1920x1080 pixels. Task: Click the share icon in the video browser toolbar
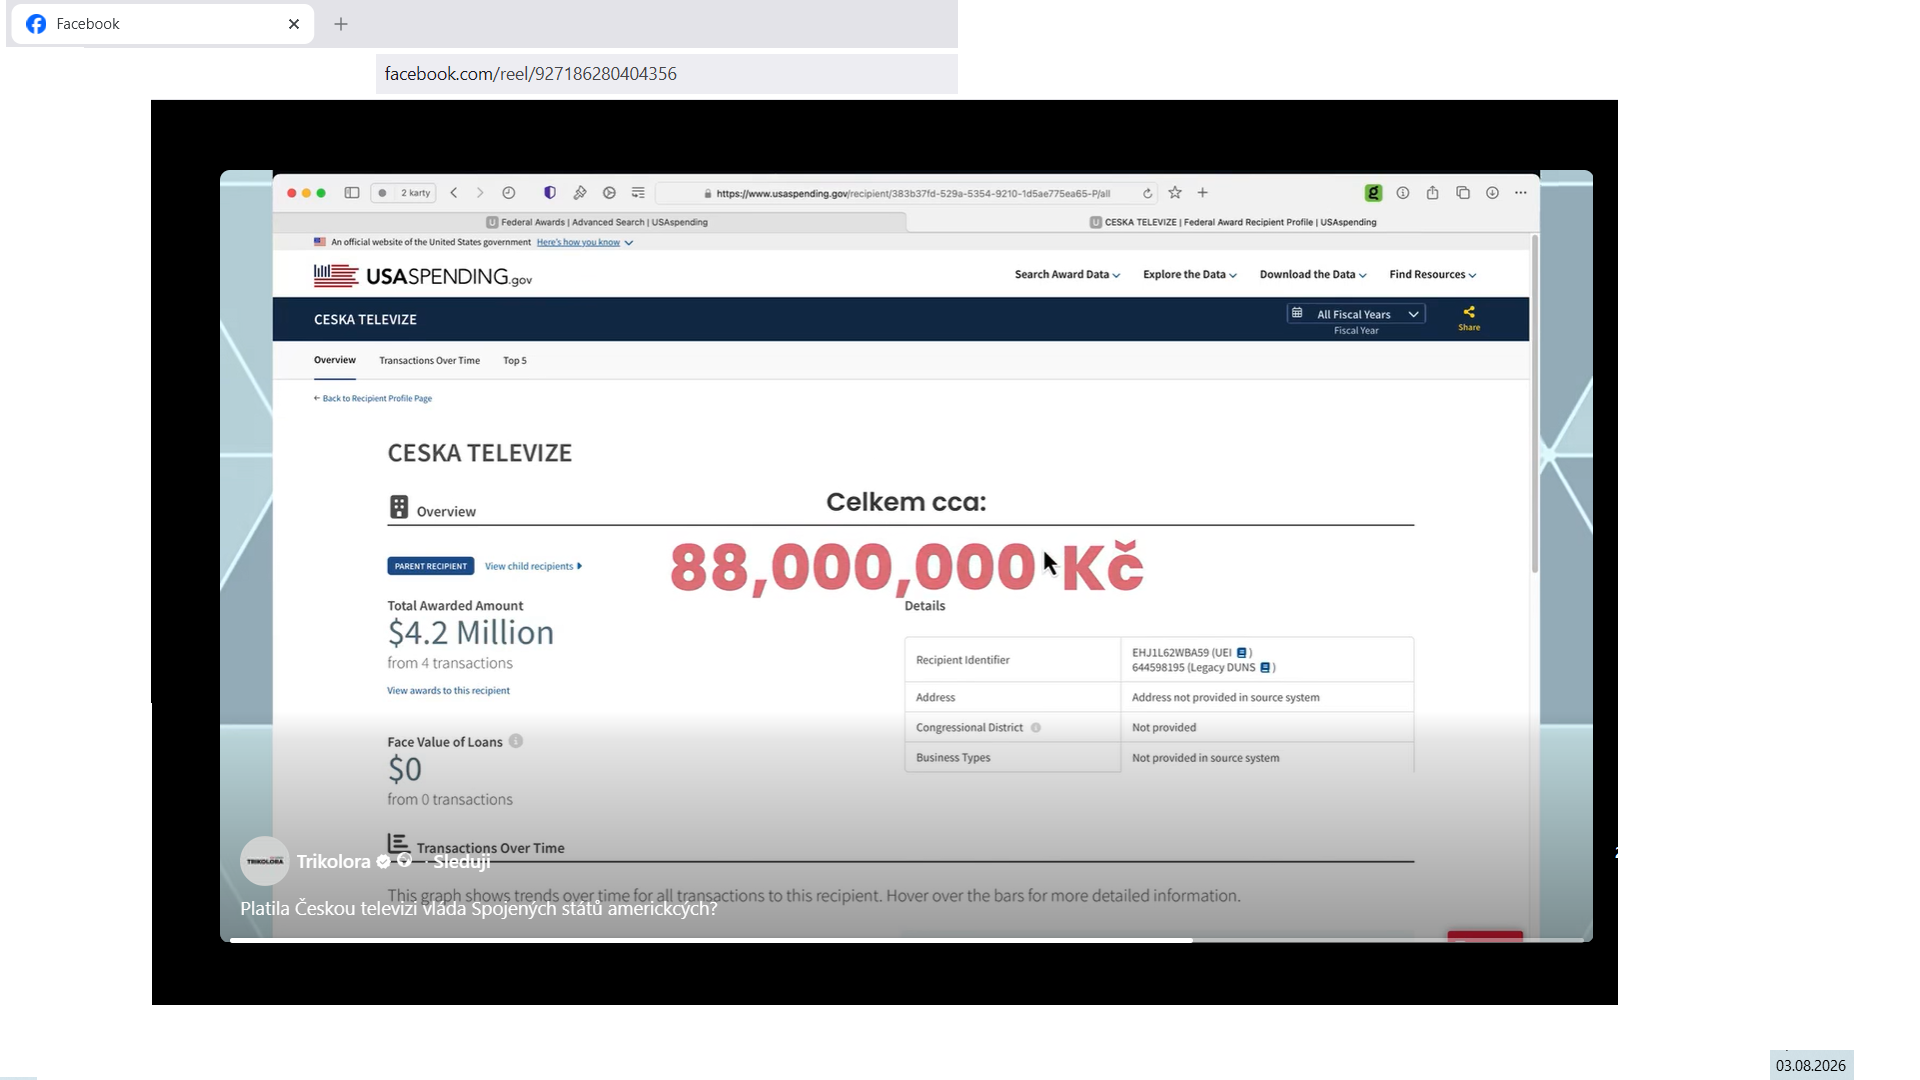pos(1433,193)
